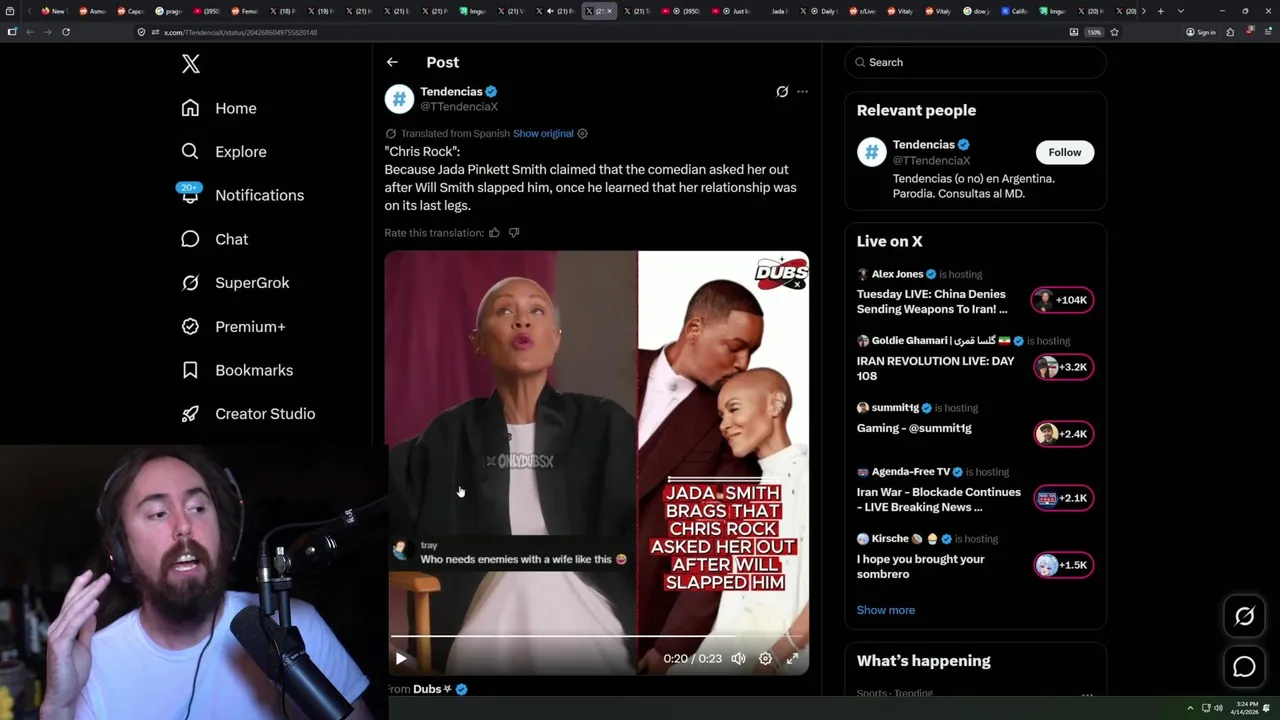Viewport: 1280px width, 720px height.
Task: Open the floating Grok button
Action: click(x=1244, y=616)
